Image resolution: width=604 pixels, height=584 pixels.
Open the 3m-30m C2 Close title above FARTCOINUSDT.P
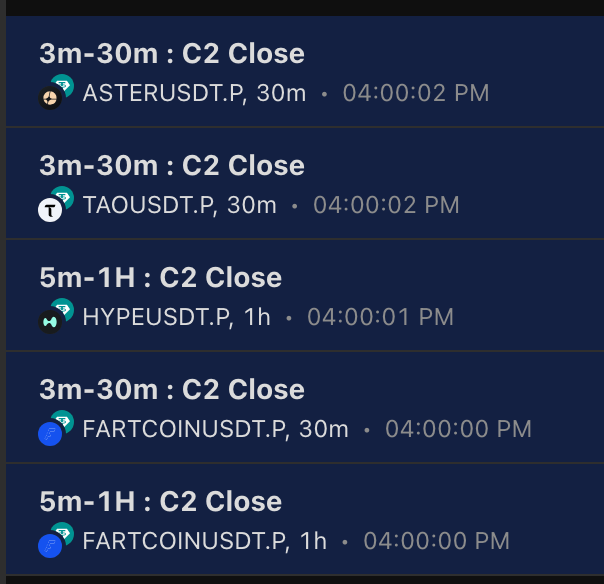pyautogui.click(x=172, y=390)
